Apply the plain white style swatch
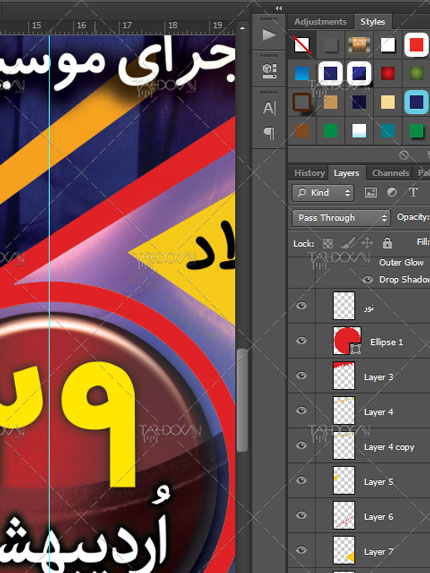This screenshot has width=430, height=573. [388, 45]
